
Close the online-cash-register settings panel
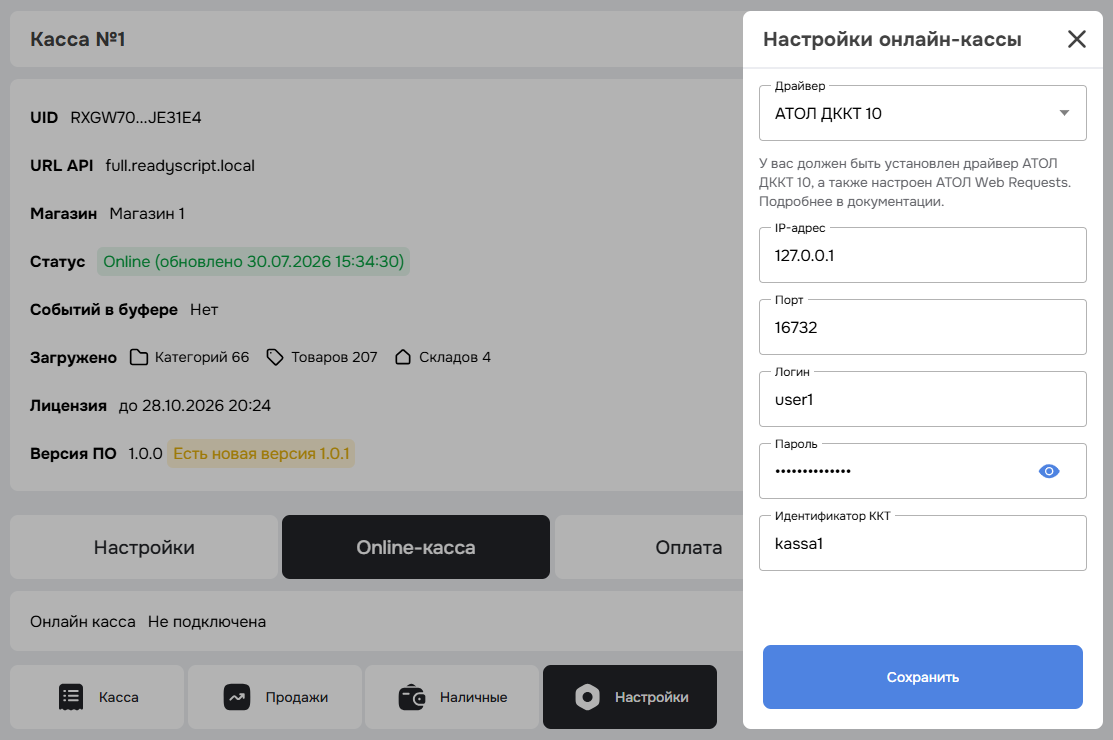[1076, 39]
